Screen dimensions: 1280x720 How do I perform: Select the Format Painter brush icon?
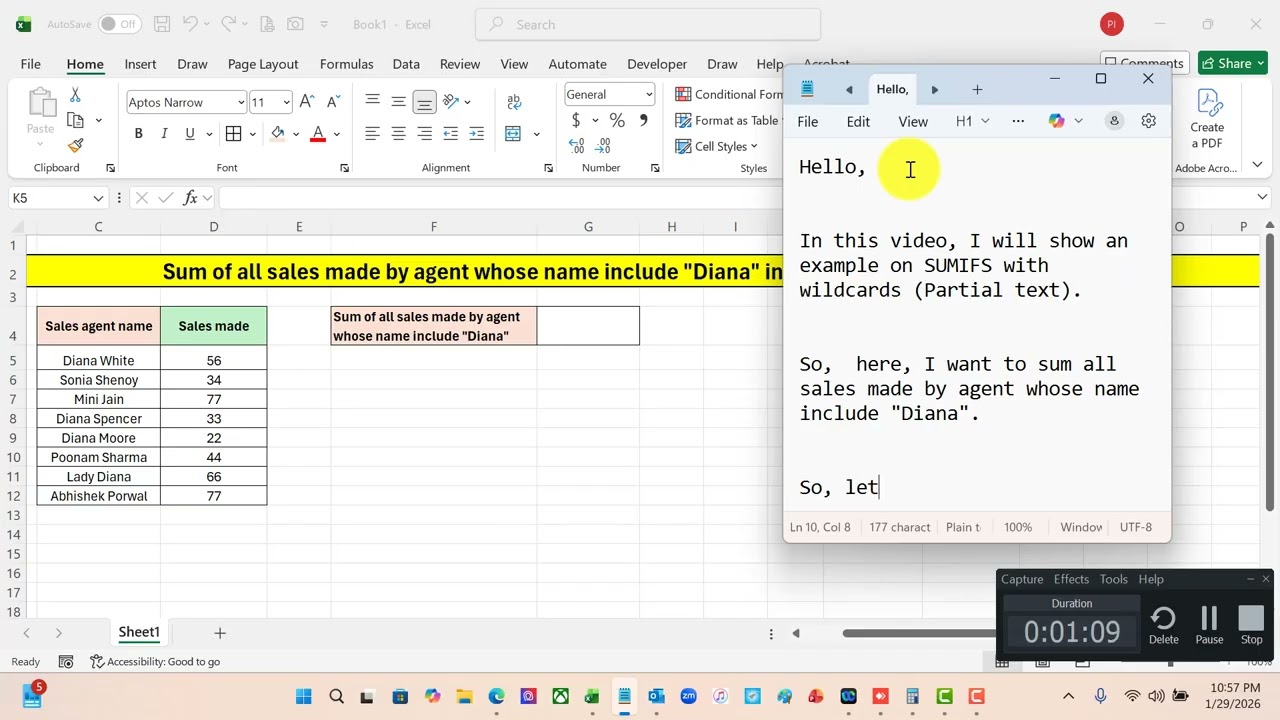point(75,145)
